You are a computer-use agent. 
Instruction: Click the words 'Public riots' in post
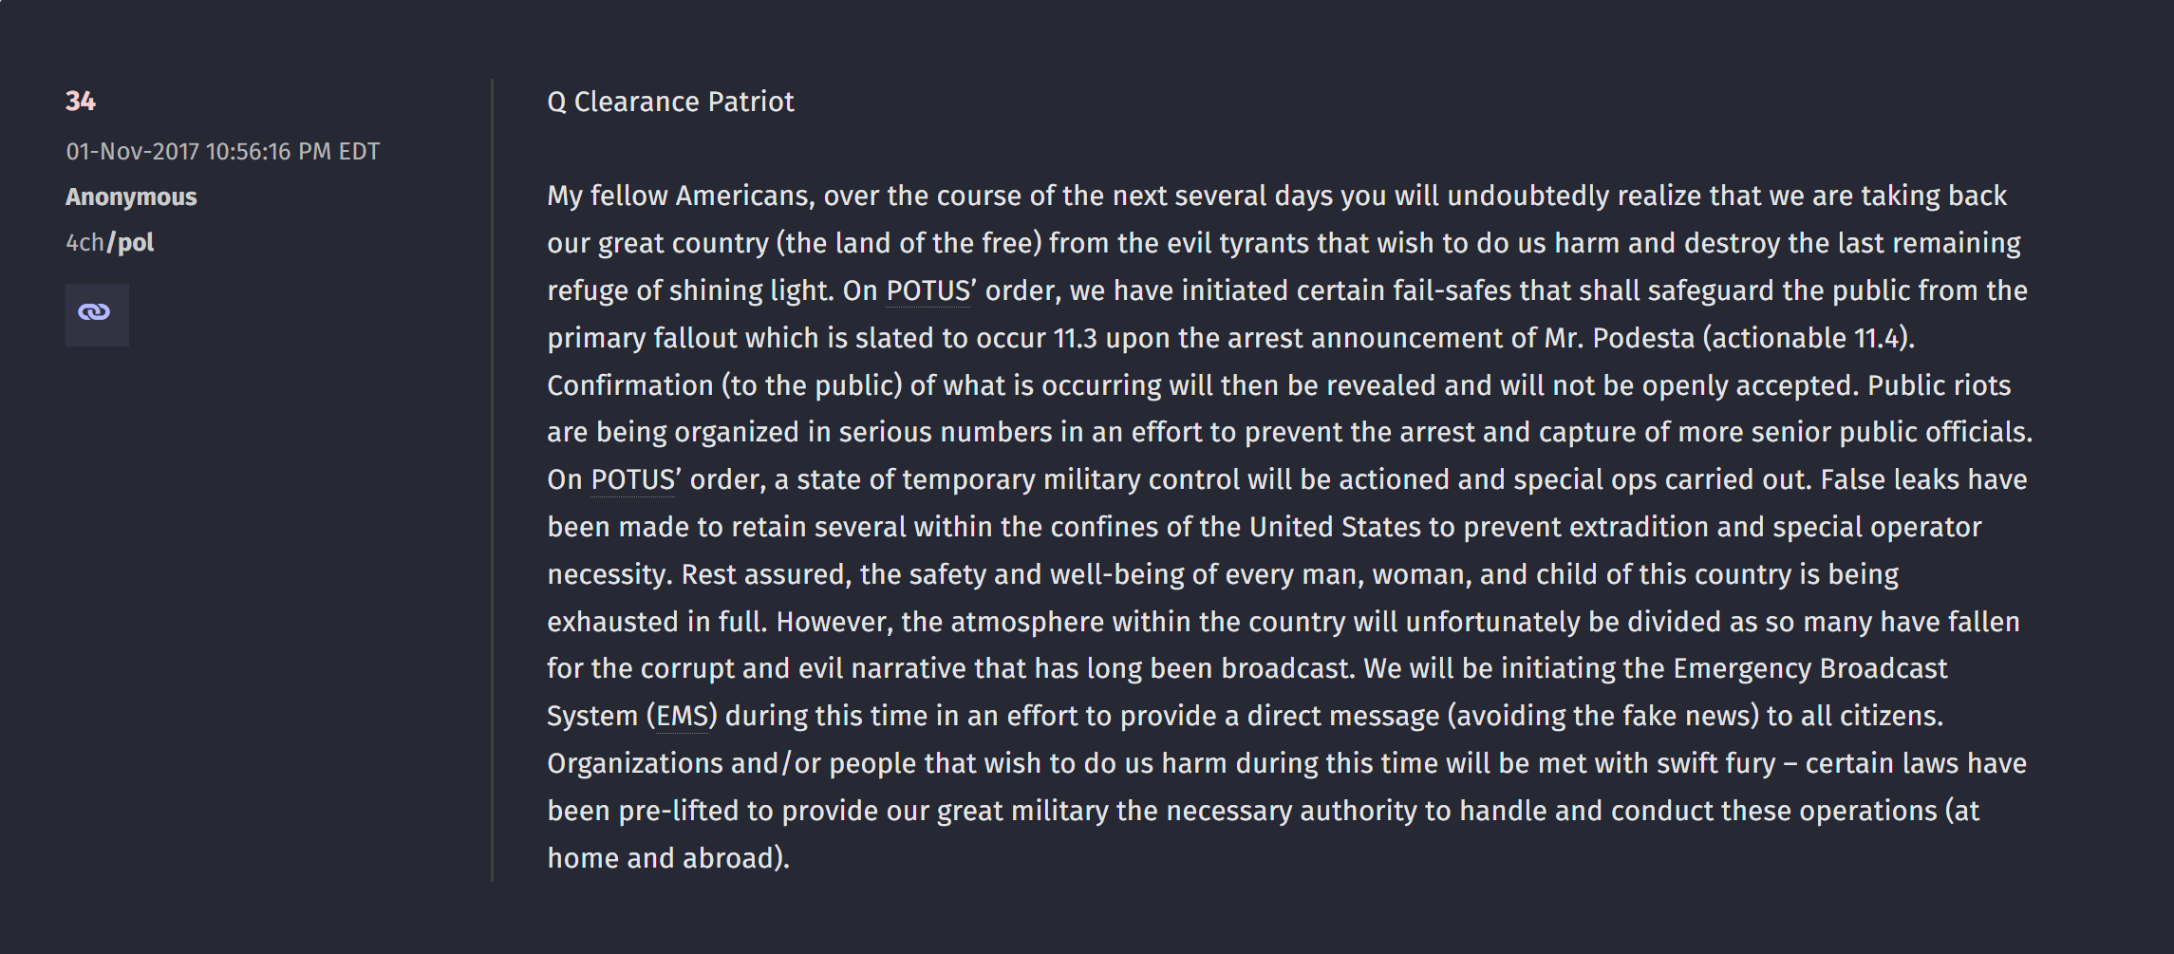[x=1938, y=386]
